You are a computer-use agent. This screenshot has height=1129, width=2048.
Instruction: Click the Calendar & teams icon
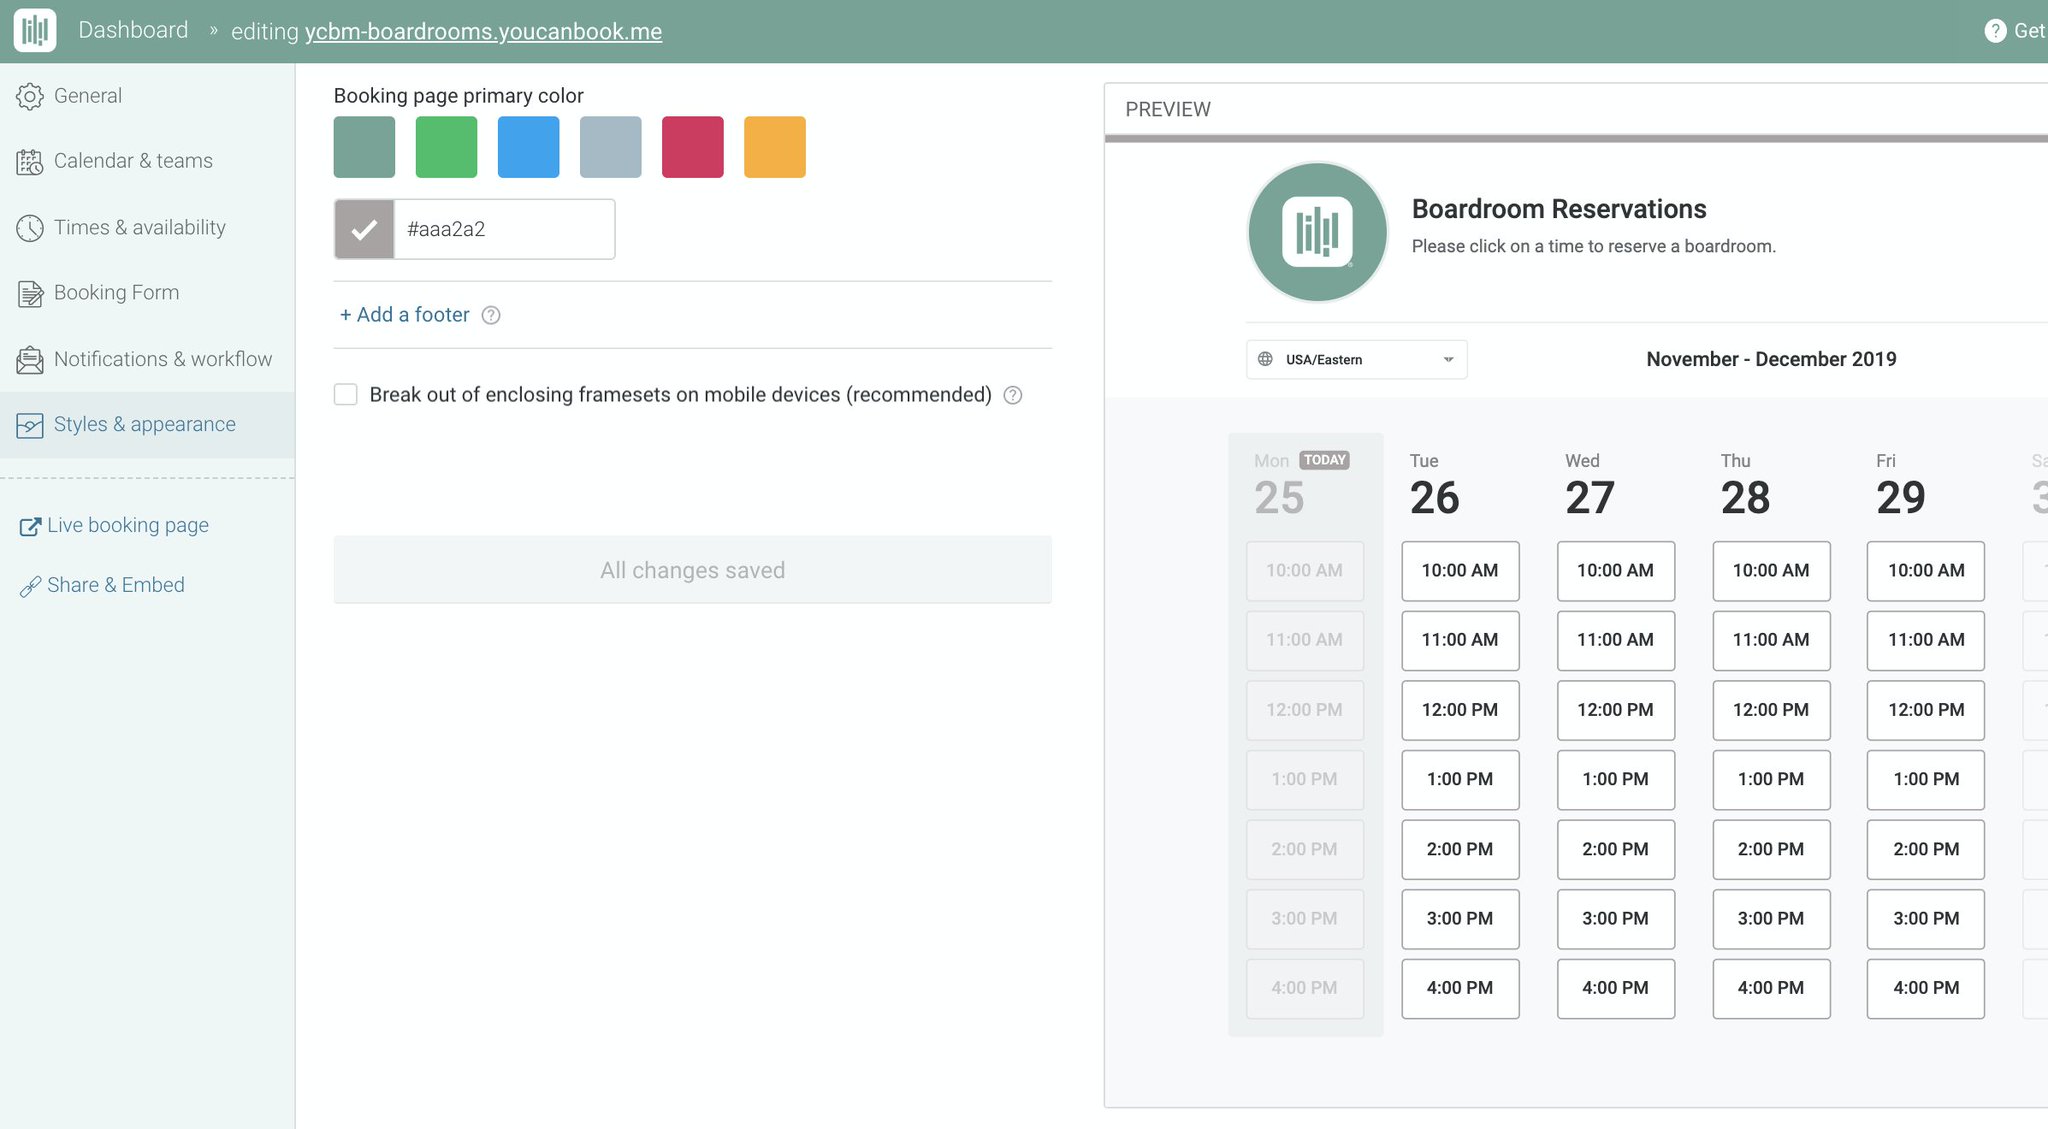[x=30, y=161]
